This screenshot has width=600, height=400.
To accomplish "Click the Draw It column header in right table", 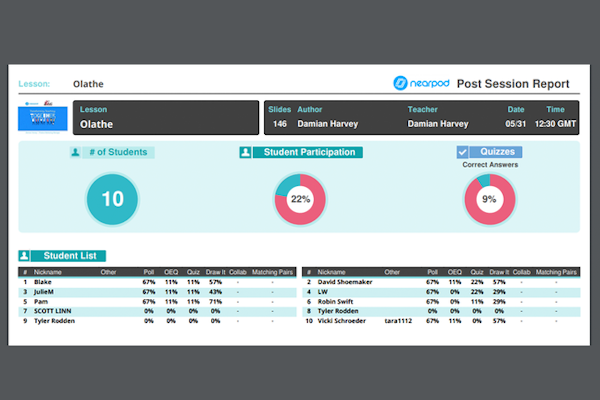I will (499, 271).
